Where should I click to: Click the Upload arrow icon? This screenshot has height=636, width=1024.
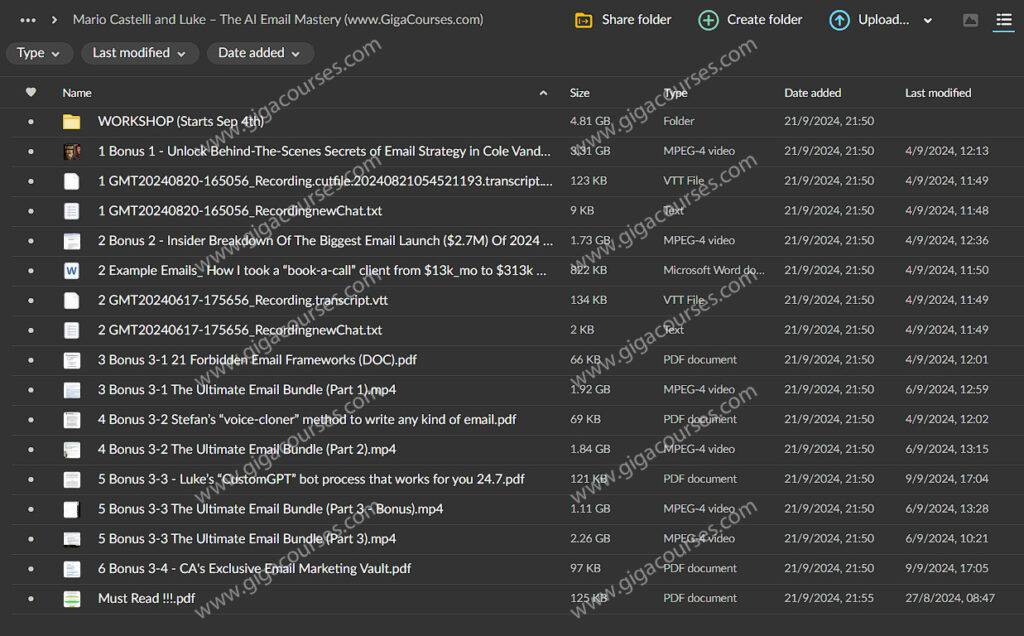pyautogui.click(x=840, y=20)
